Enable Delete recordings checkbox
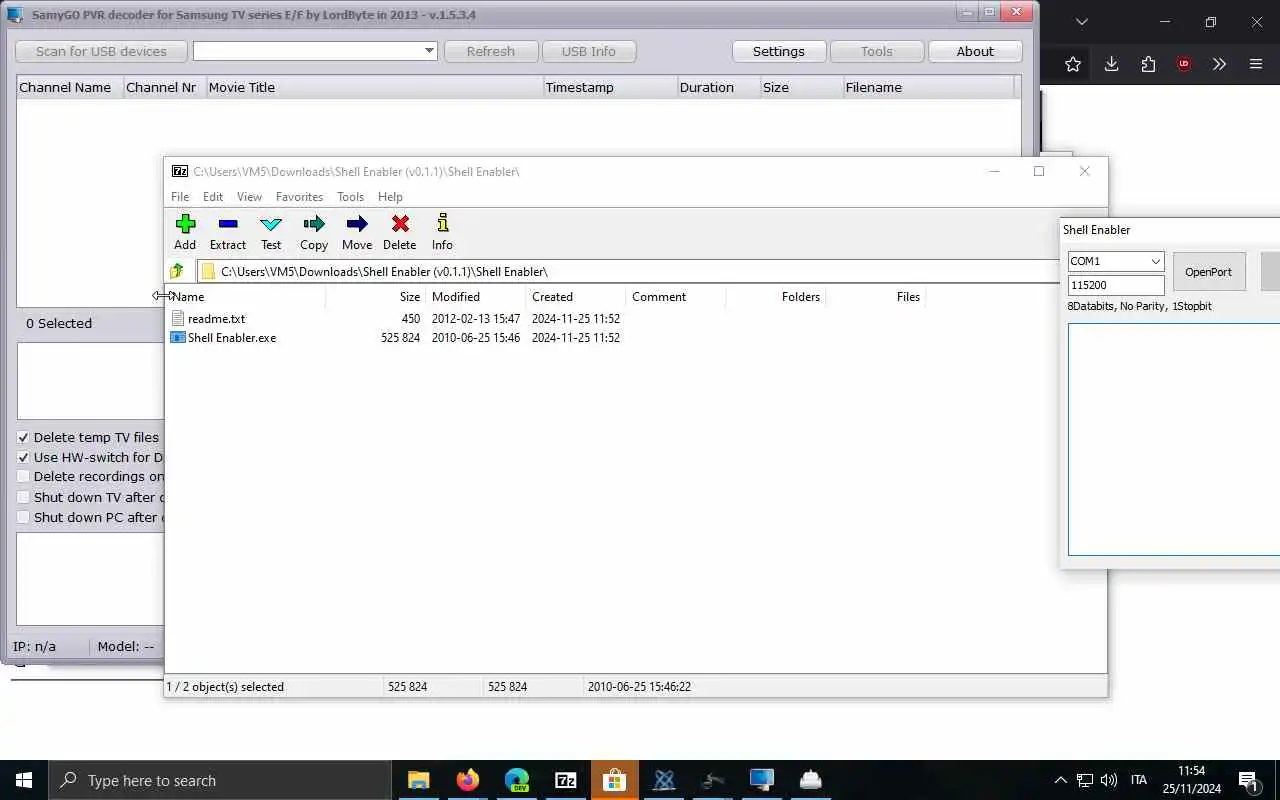Image resolution: width=1280 pixels, height=800 pixels. [23, 477]
